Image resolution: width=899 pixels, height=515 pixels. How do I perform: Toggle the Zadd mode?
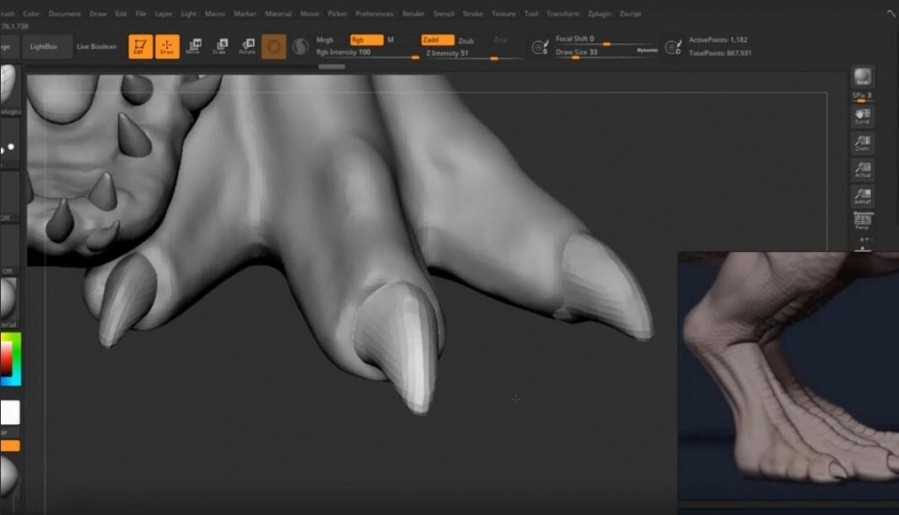437,40
